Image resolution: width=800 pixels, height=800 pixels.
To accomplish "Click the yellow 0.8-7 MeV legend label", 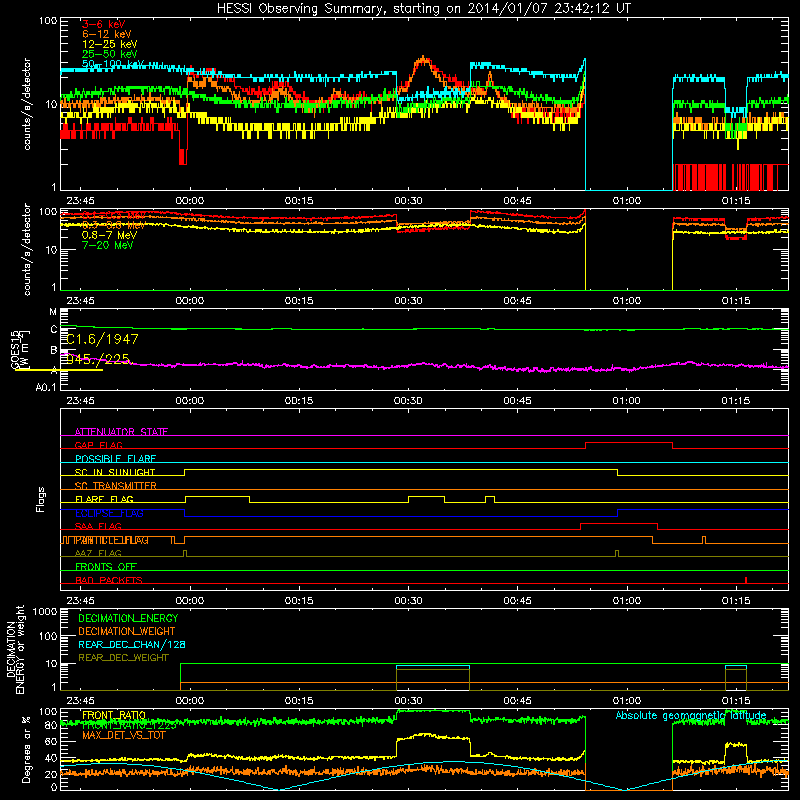I will pos(109,235).
